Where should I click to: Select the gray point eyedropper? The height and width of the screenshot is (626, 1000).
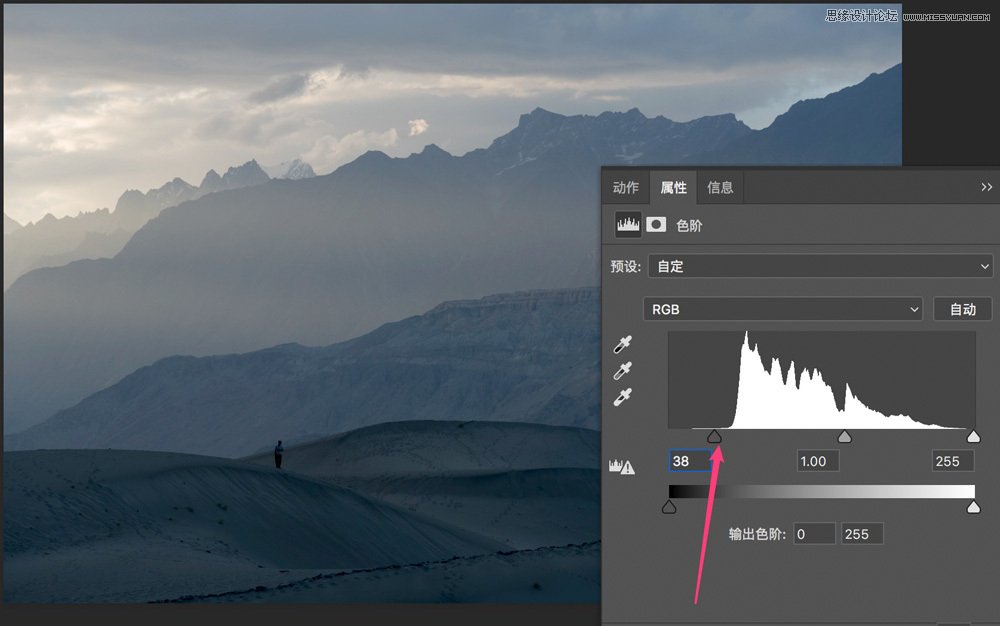point(623,373)
